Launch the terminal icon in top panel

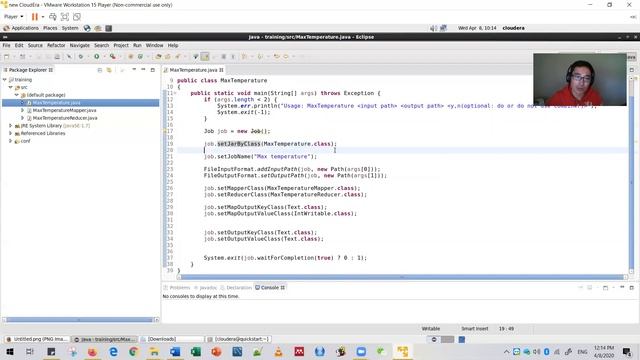click(109, 28)
